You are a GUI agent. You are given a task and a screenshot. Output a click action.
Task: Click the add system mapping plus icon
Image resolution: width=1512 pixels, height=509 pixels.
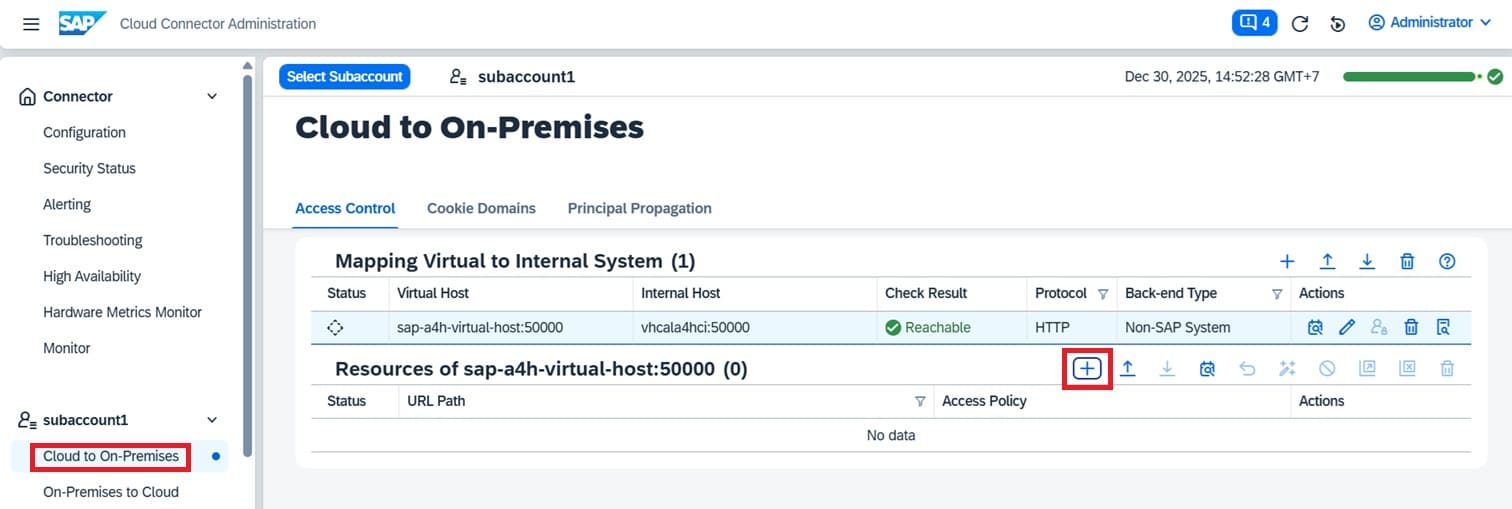pos(1287,261)
